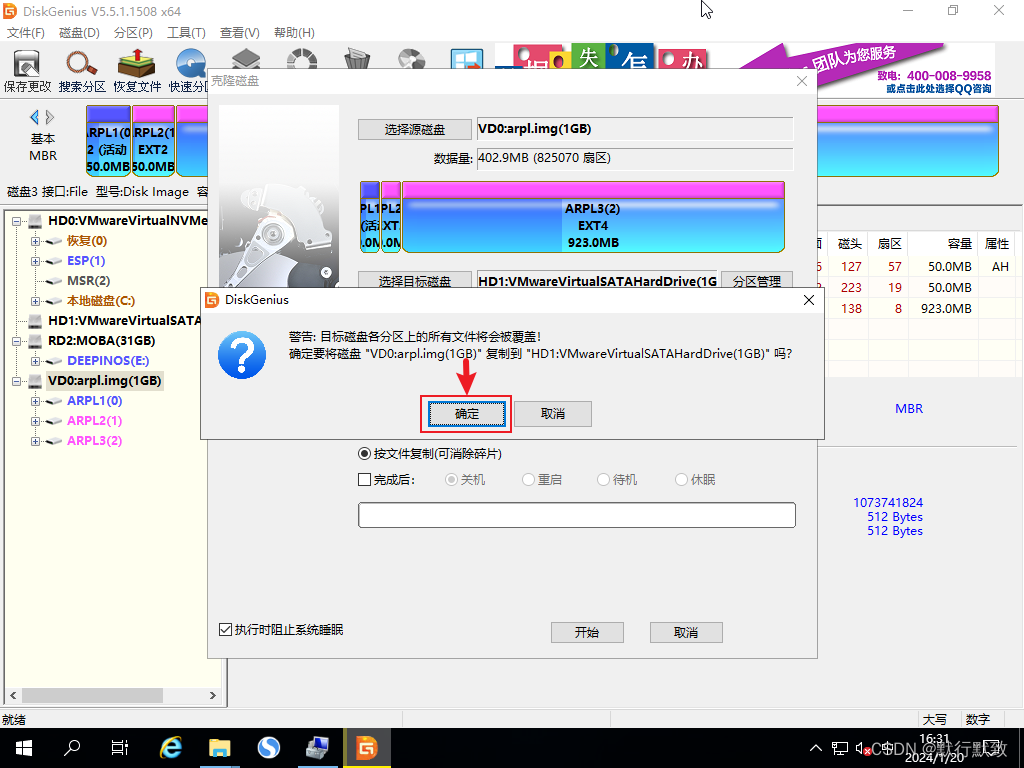Expand the 本地磁盘(C:) node
This screenshot has width=1024, height=768.
tap(36, 302)
